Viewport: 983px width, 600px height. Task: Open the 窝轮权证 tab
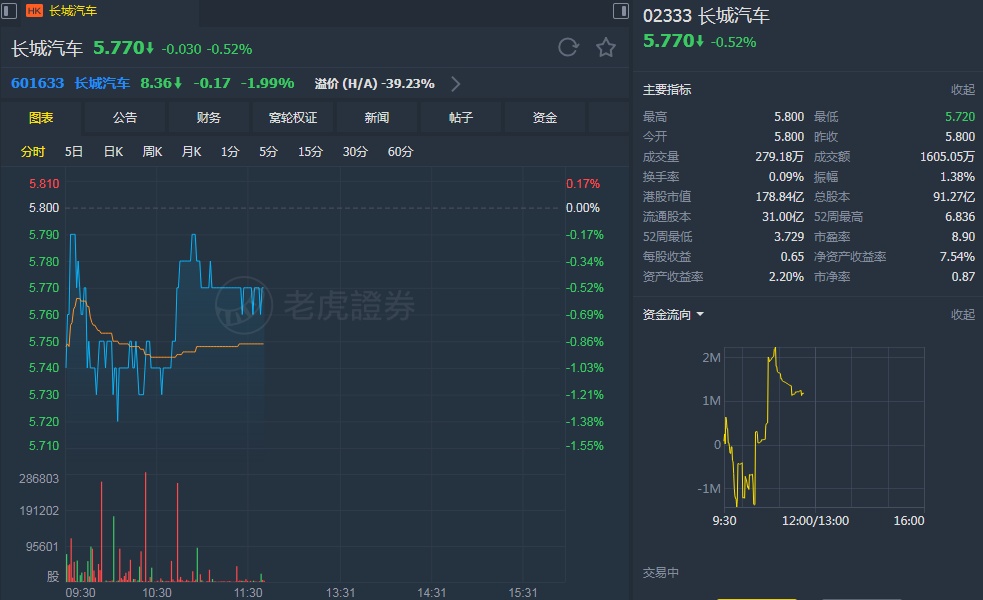(x=293, y=117)
